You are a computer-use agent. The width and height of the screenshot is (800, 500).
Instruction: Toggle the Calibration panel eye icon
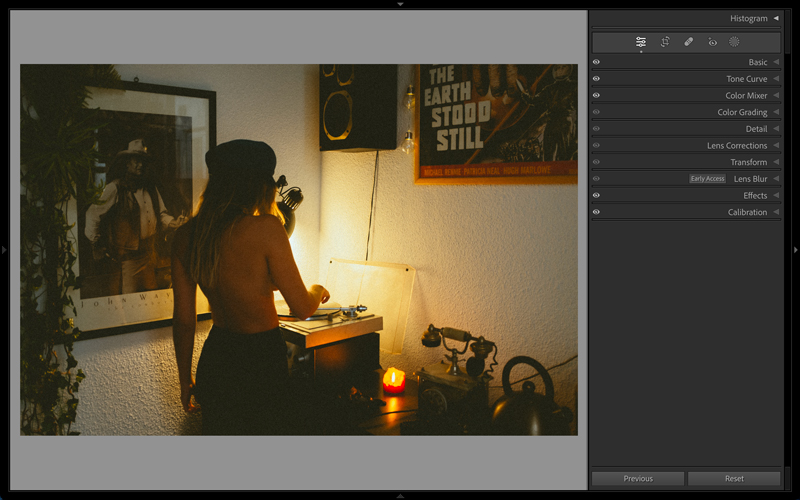click(x=596, y=212)
